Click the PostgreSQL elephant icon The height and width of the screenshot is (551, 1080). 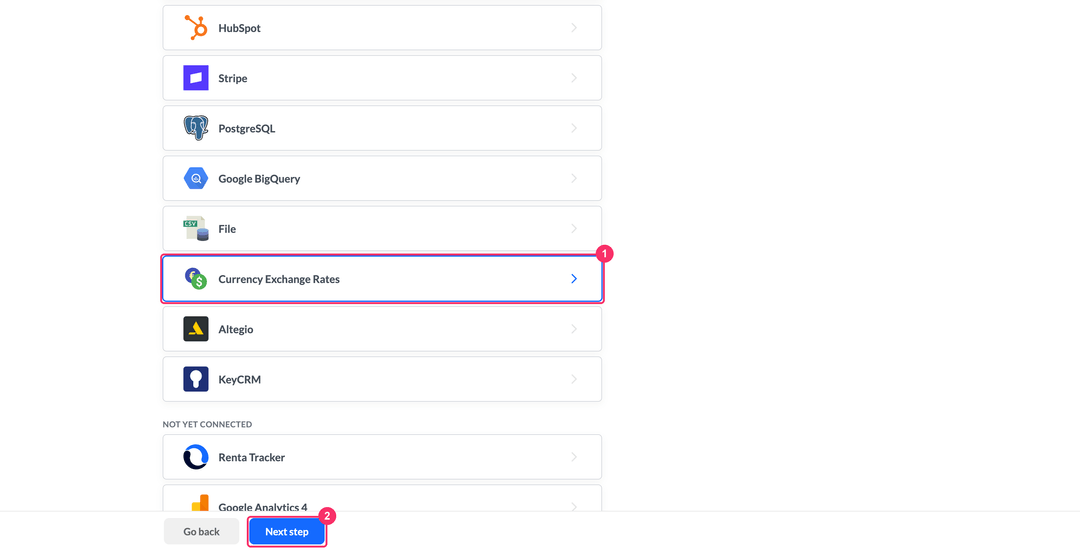pyautogui.click(x=196, y=128)
